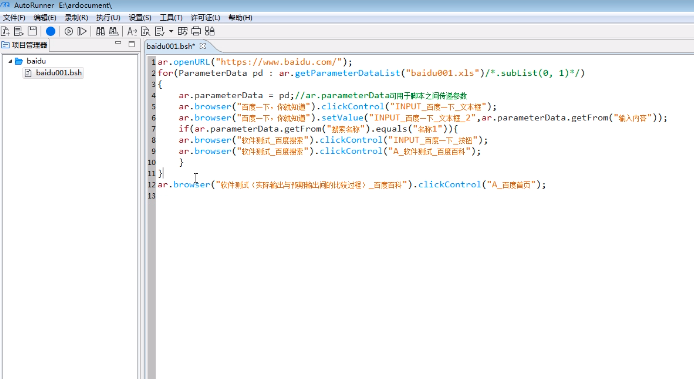This screenshot has height=379, width=694.
Task: Select baidu001.bsh in project tree
Action: [54, 73]
